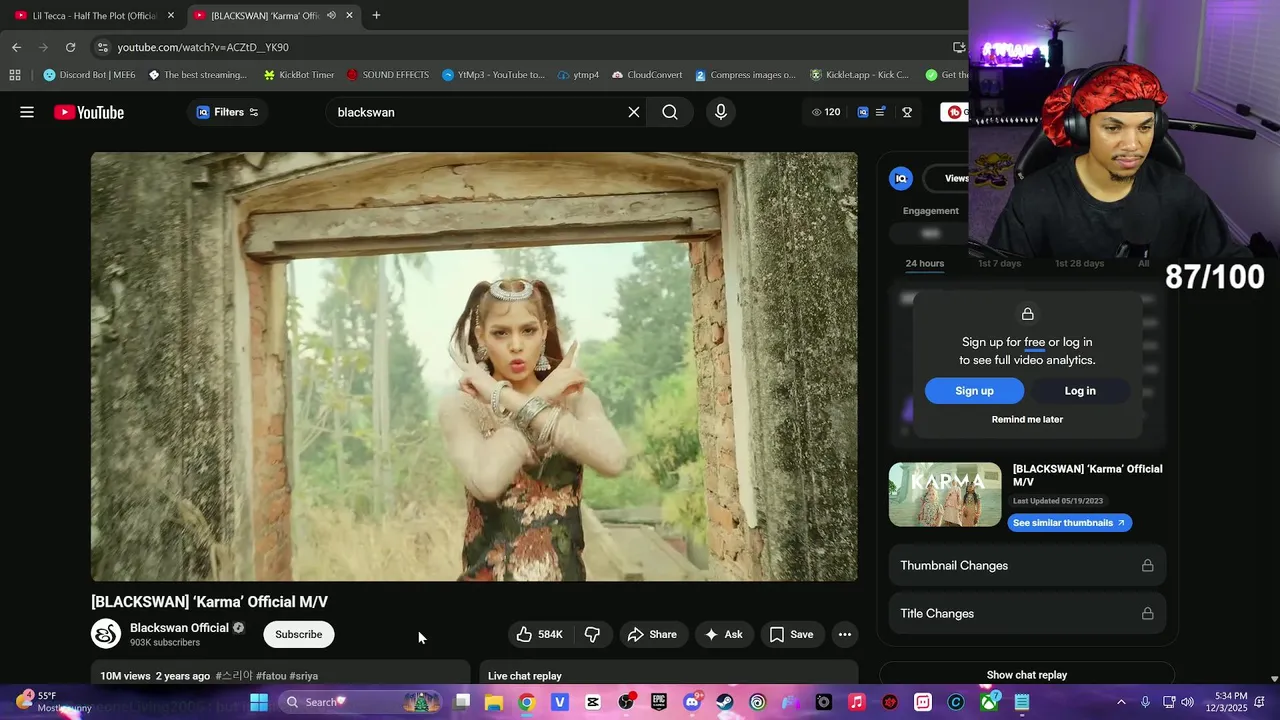The width and height of the screenshot is (1280, 720).
Task: Open Google Chrome from the taskbar
Action: click(527, 702)
